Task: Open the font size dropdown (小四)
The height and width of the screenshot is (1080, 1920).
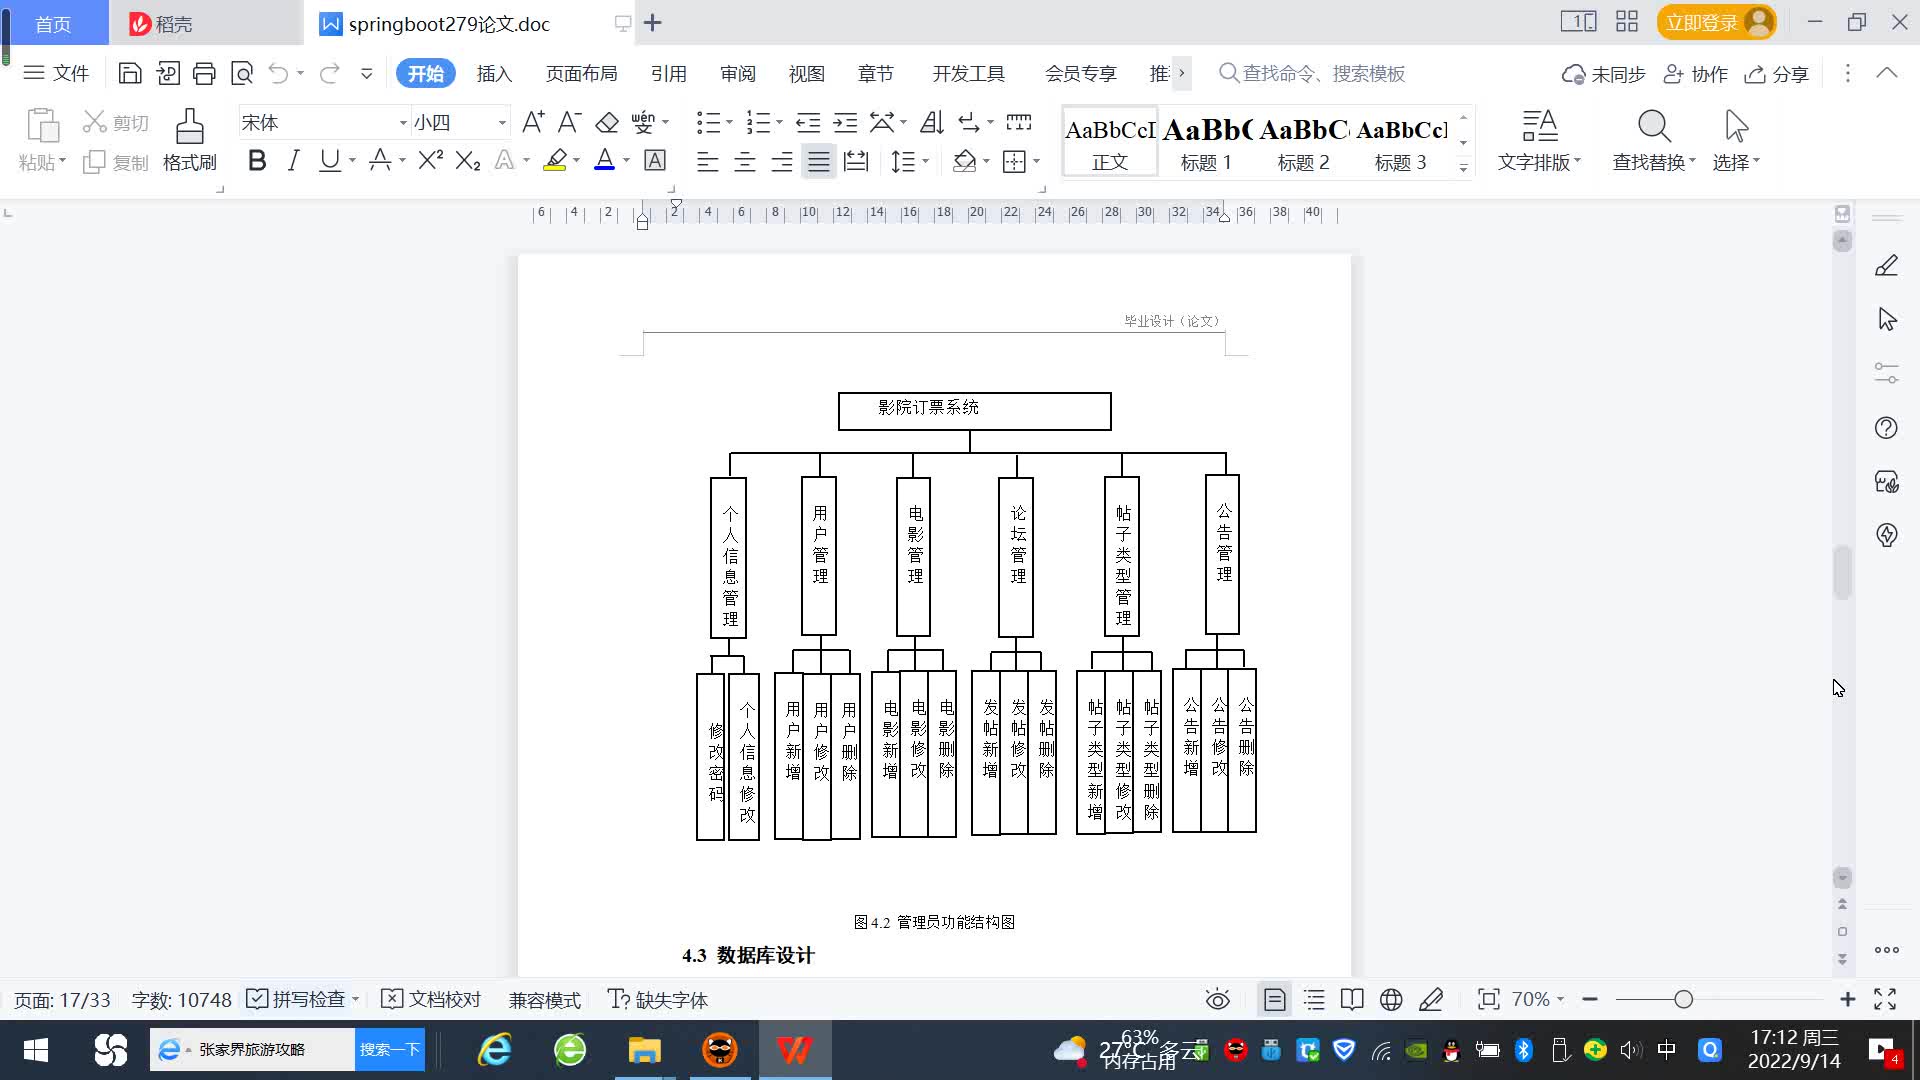Action: (x=502, y=123)
